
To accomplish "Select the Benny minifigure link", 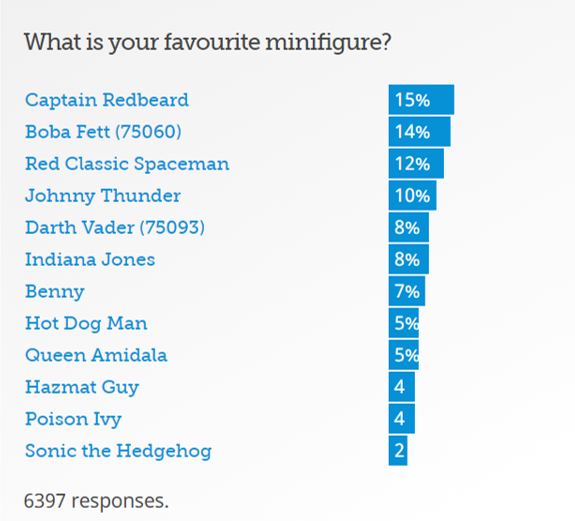I will coord(55,292).
